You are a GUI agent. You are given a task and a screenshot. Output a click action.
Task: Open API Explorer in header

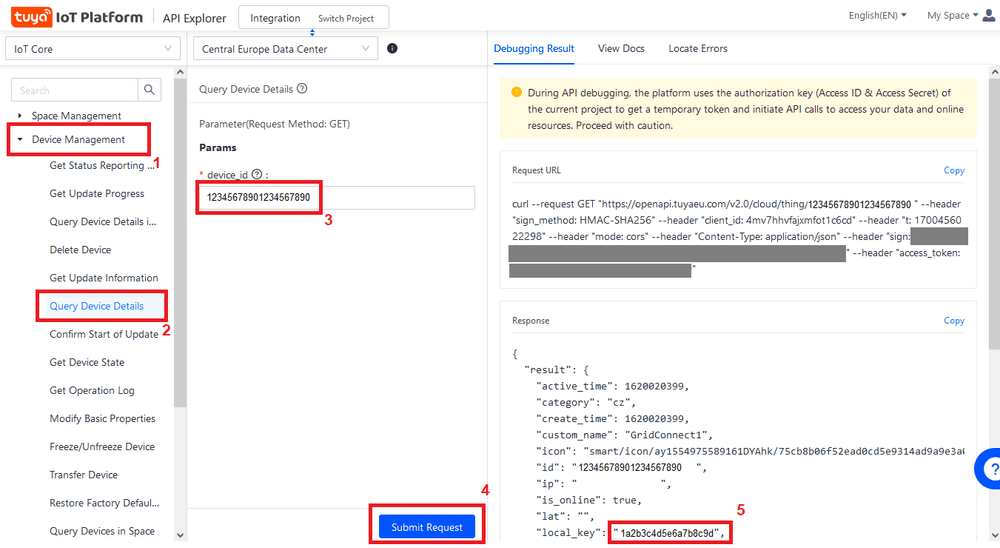click(194, 18)
